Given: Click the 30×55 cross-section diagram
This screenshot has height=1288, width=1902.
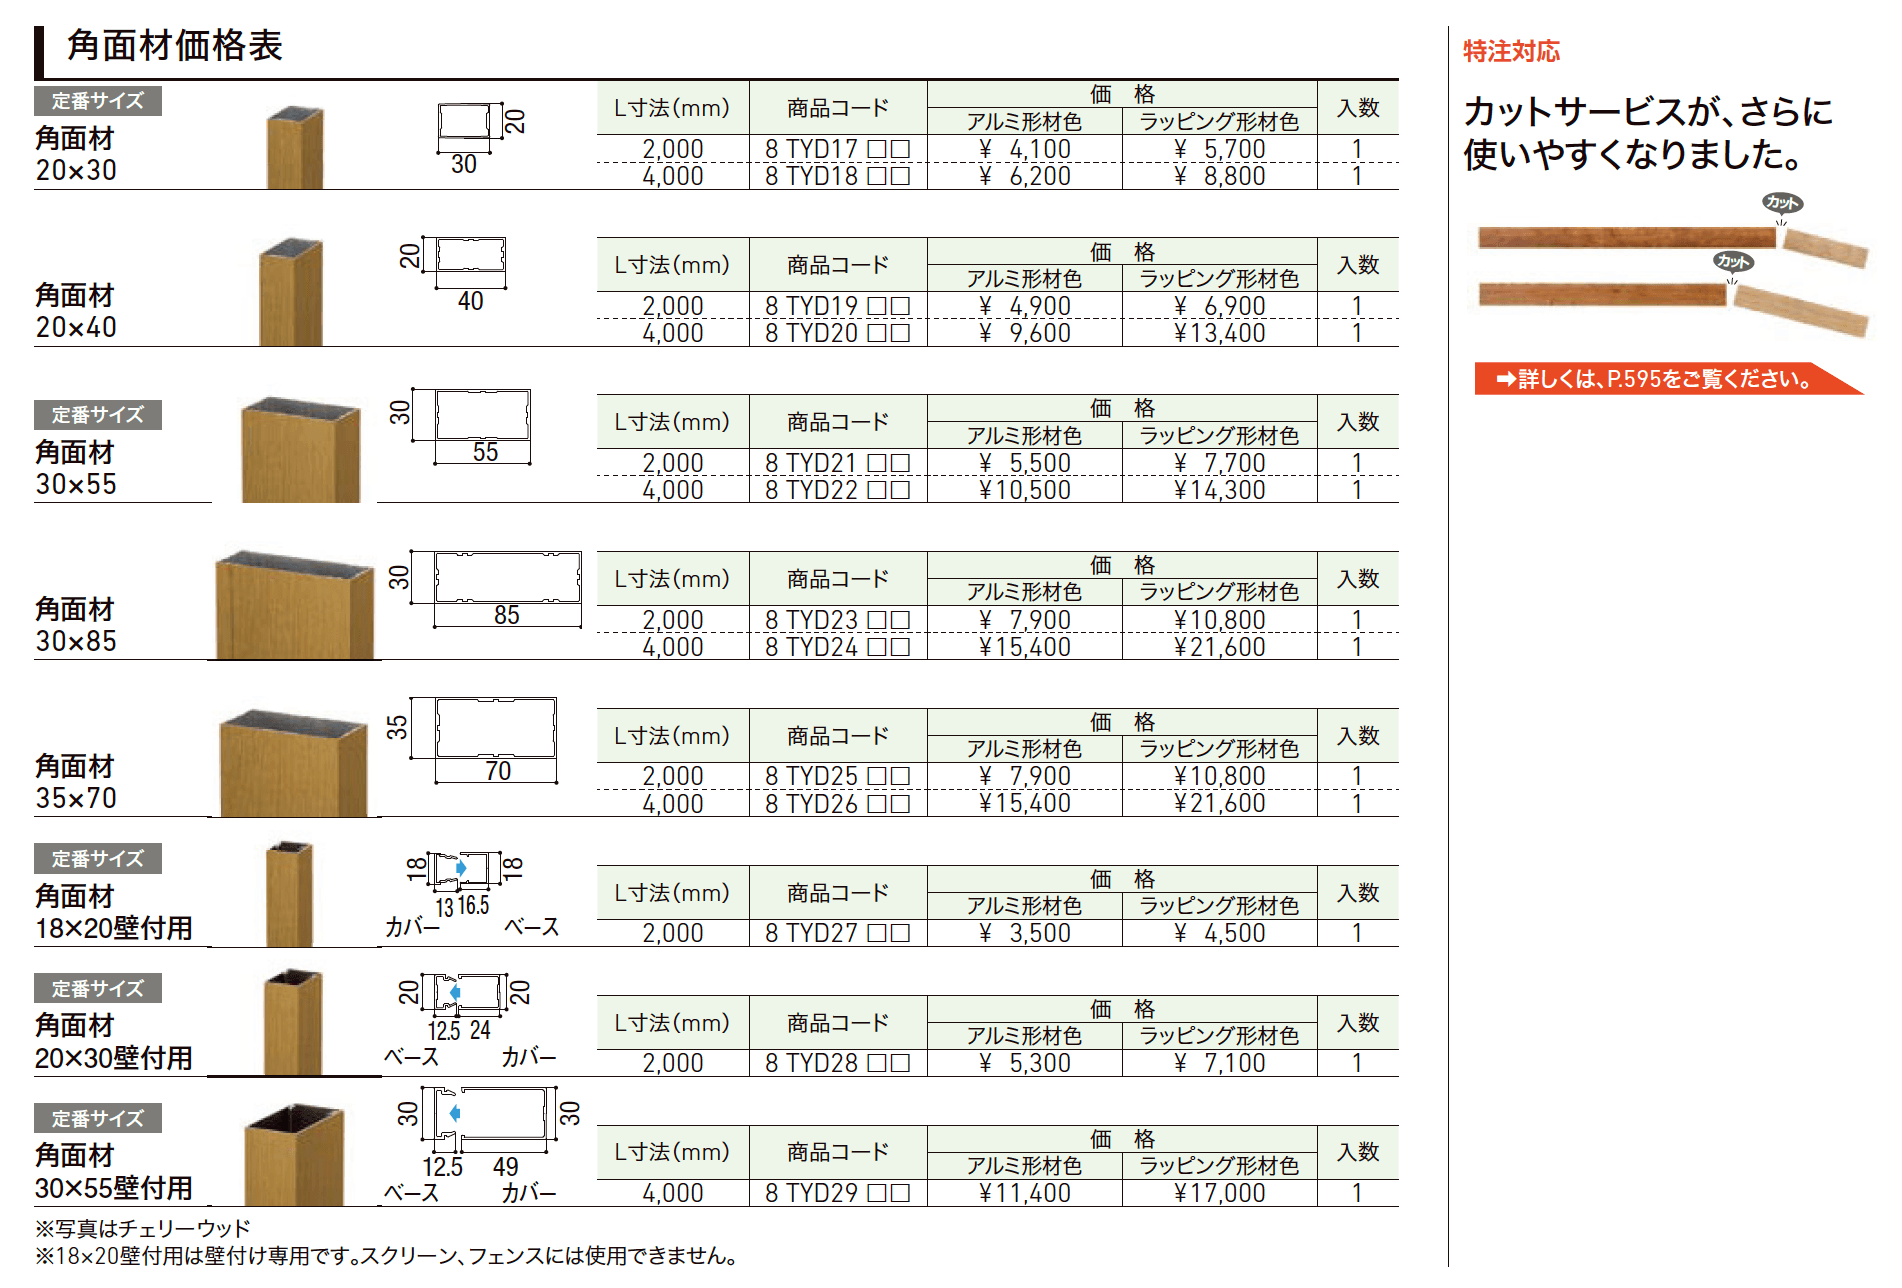Looking at the screenshot, I should (x=460, y=426).
